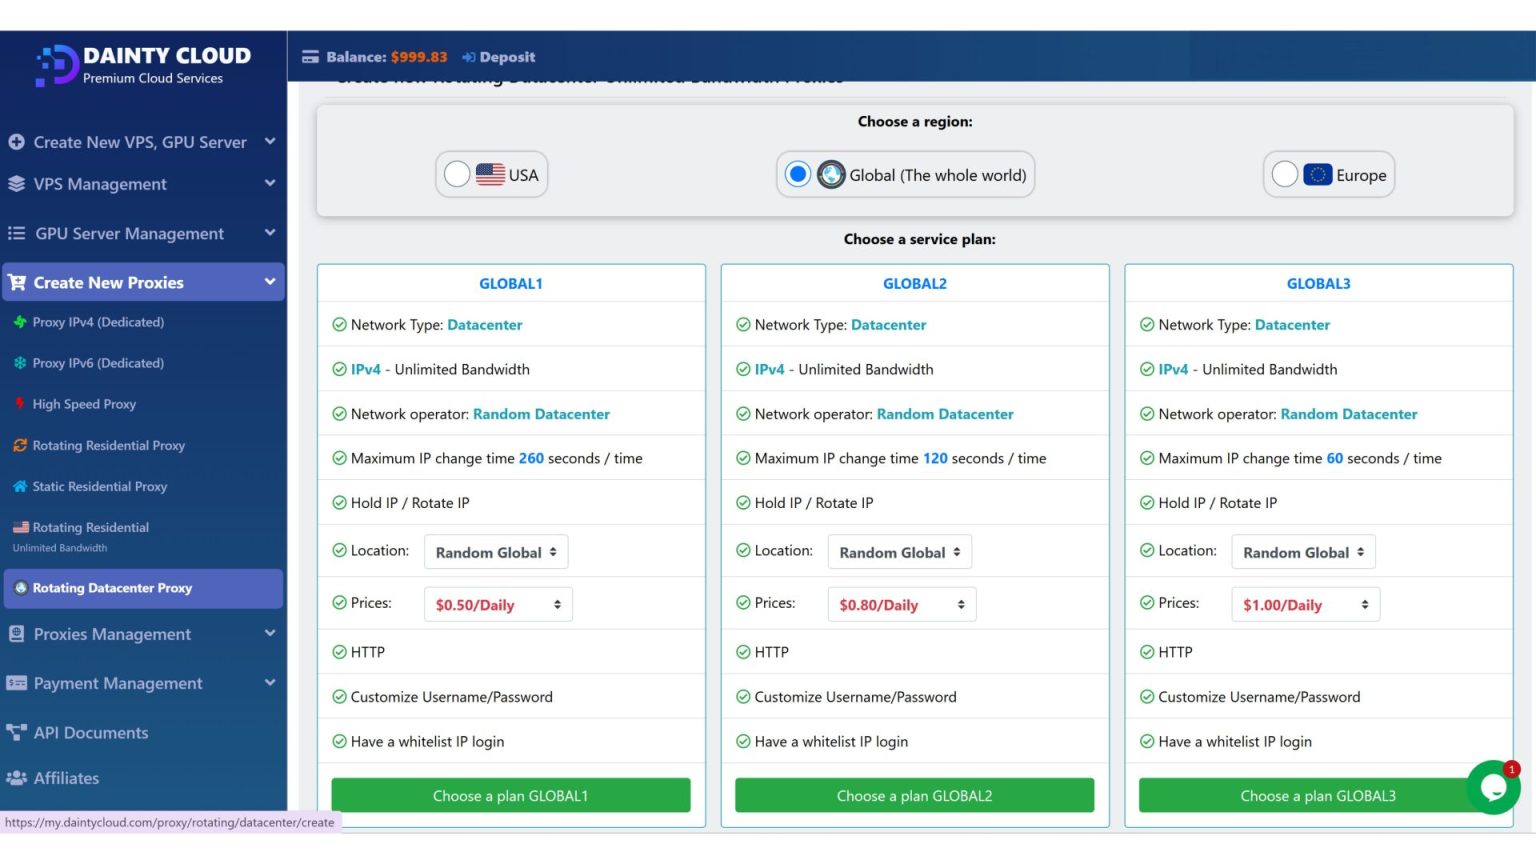Click the Dainty Cloud logo
Viewport: 1536px width, 864px height.
140,65
